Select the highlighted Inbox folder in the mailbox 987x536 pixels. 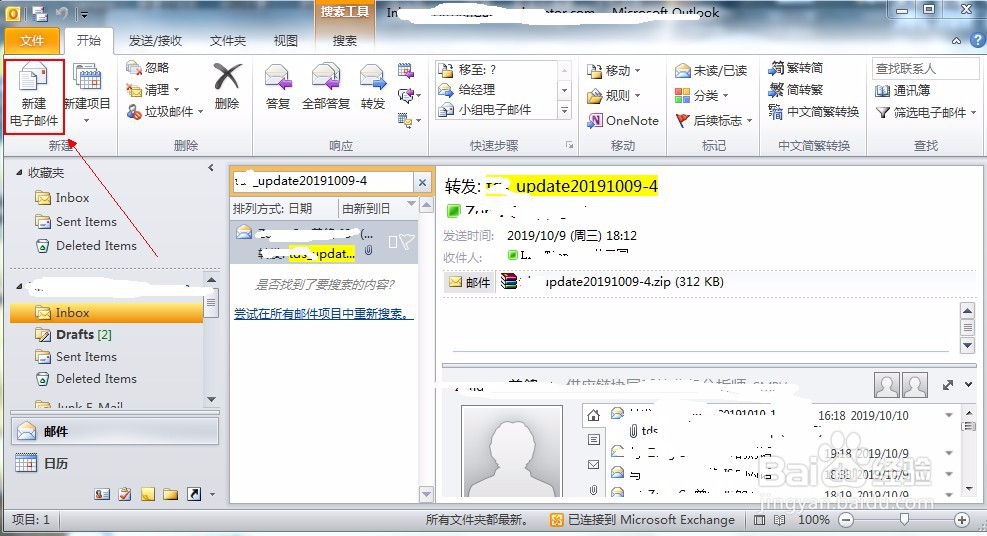106,313
